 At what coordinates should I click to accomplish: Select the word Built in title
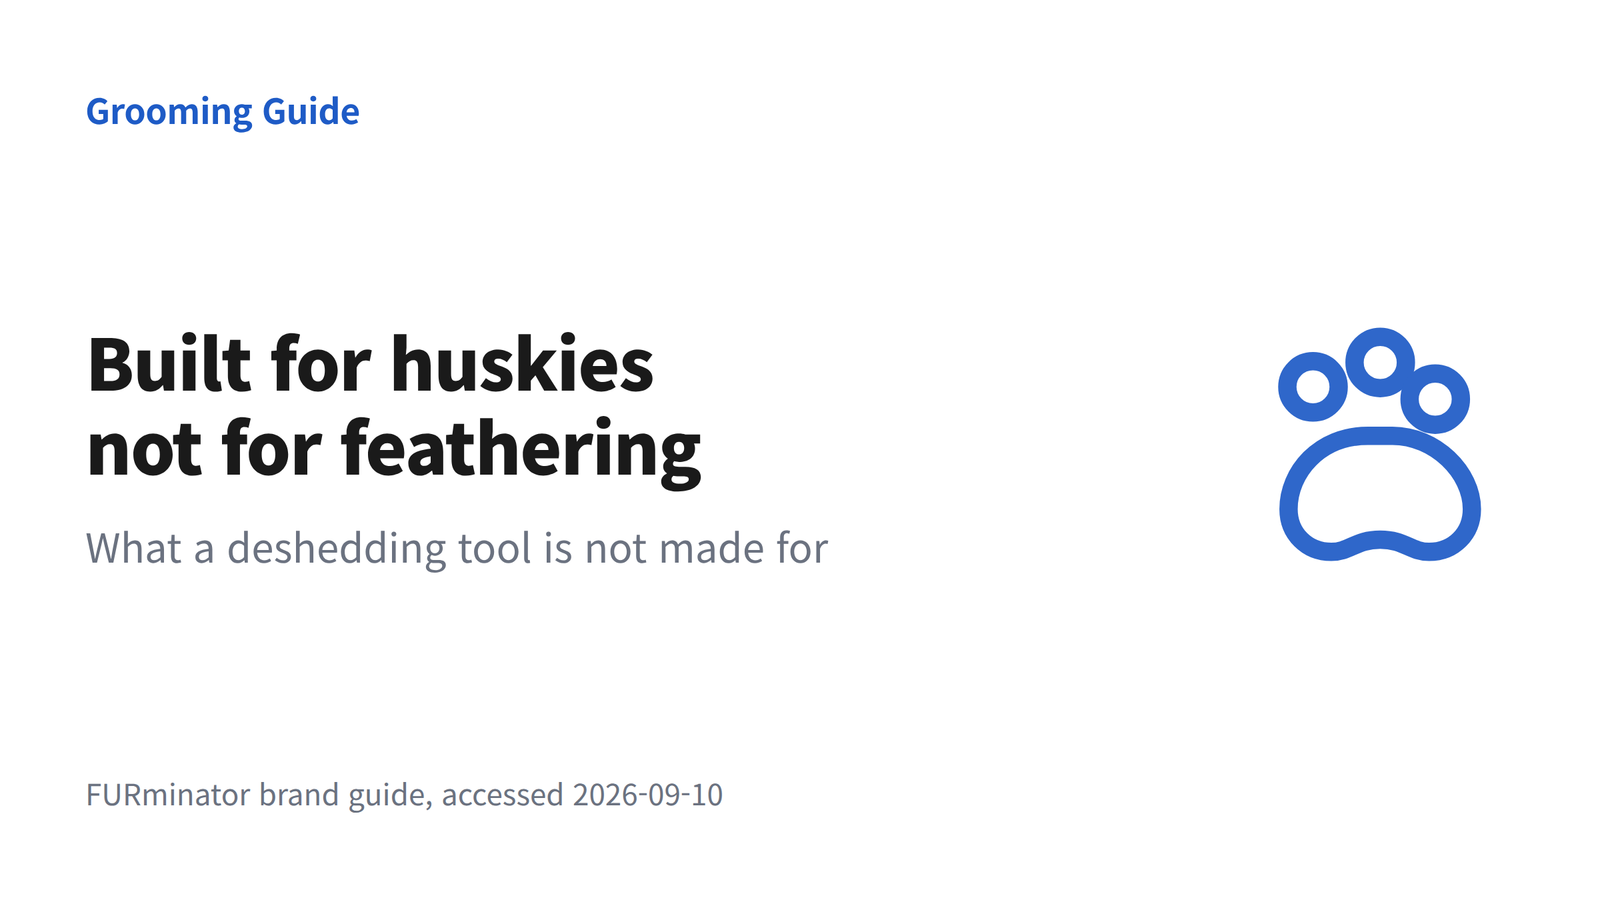click(x=169, y=364)
